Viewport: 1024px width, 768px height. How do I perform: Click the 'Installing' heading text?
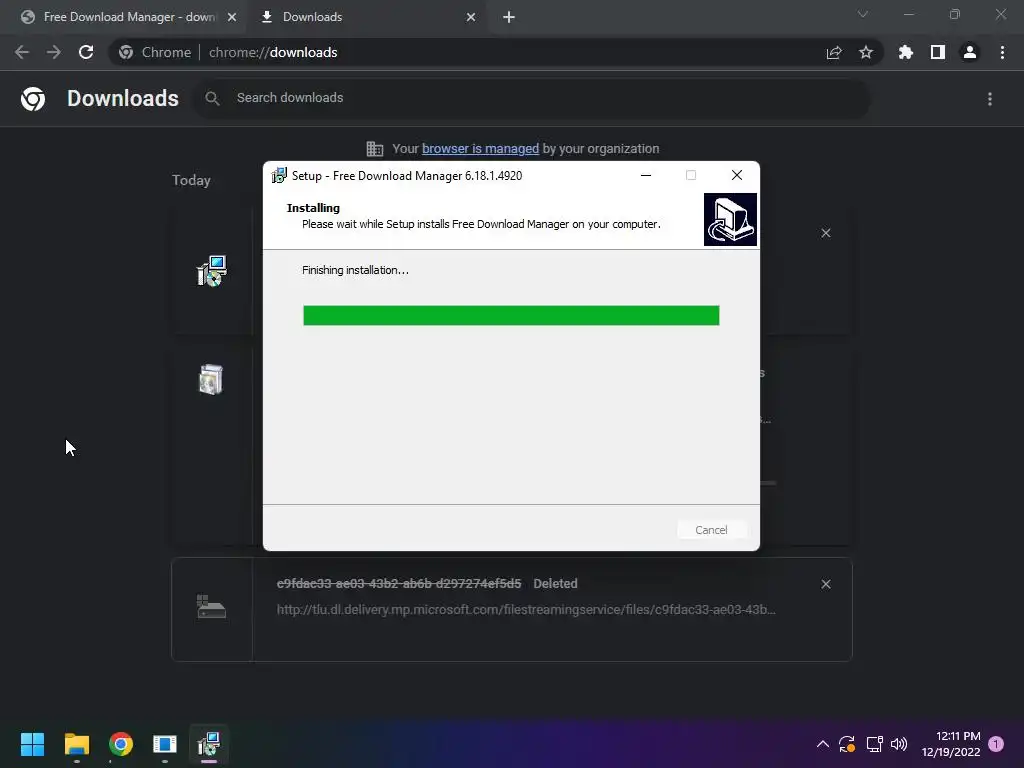pos(313,208)
